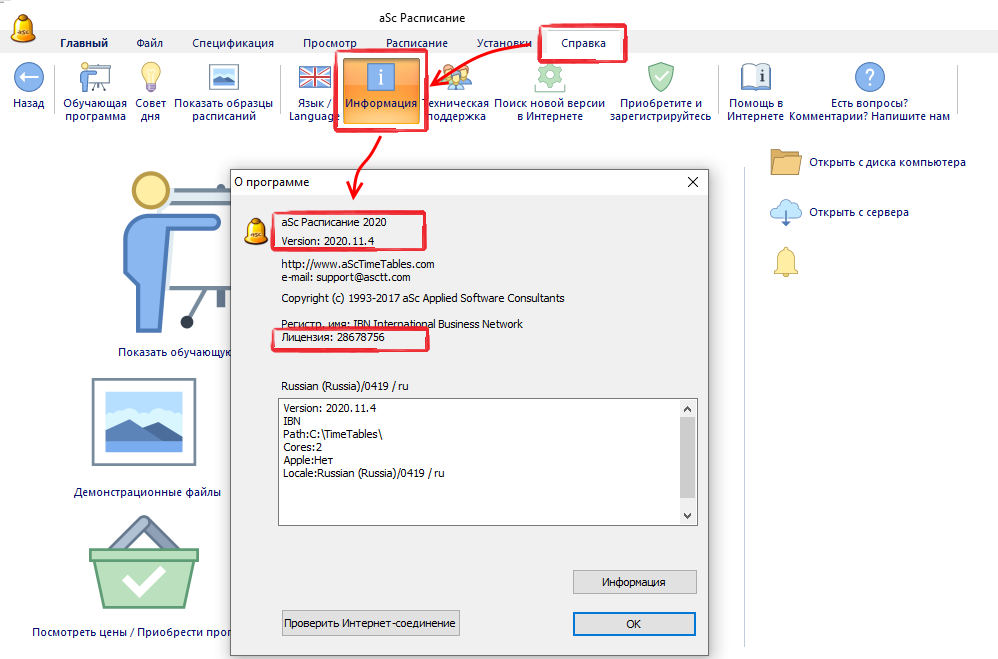This screenshot has width=998, height=659.
Task: Click the folder icon for Открыть с диска компьютера
Action: point(785,162)
